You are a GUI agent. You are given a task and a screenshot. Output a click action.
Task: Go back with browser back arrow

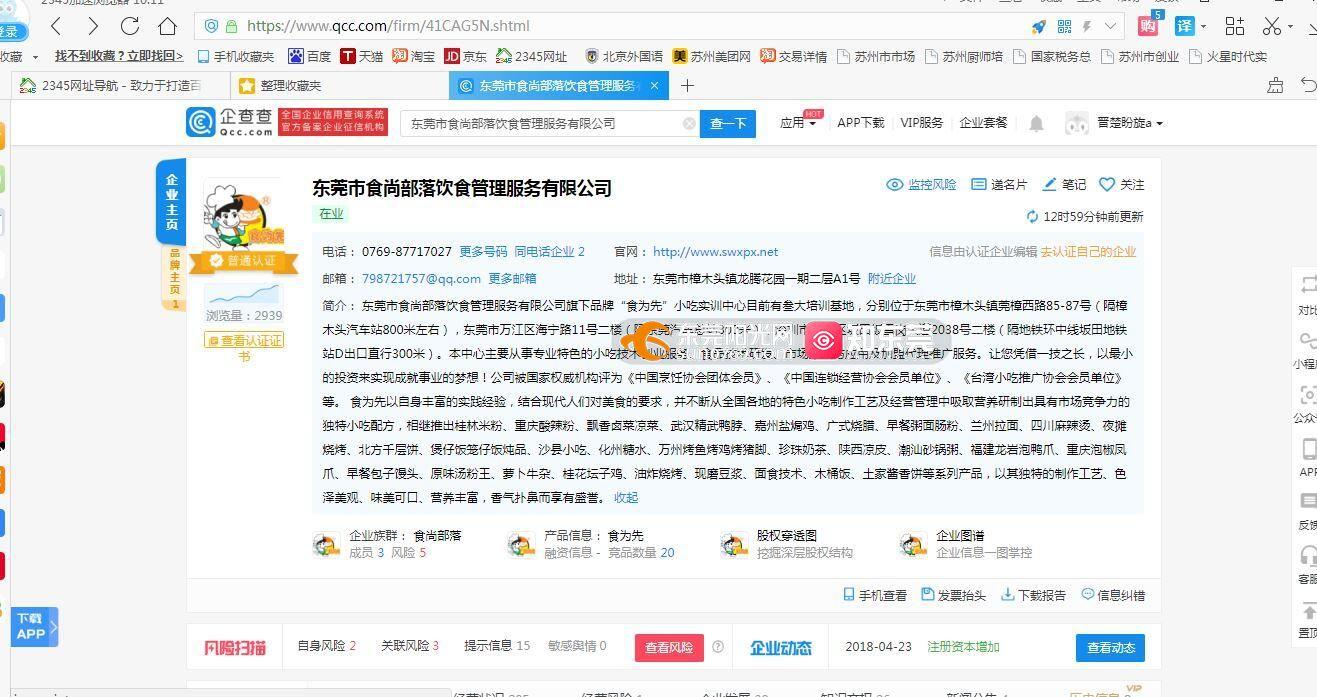pyautogui.click(x=56, y=26)
